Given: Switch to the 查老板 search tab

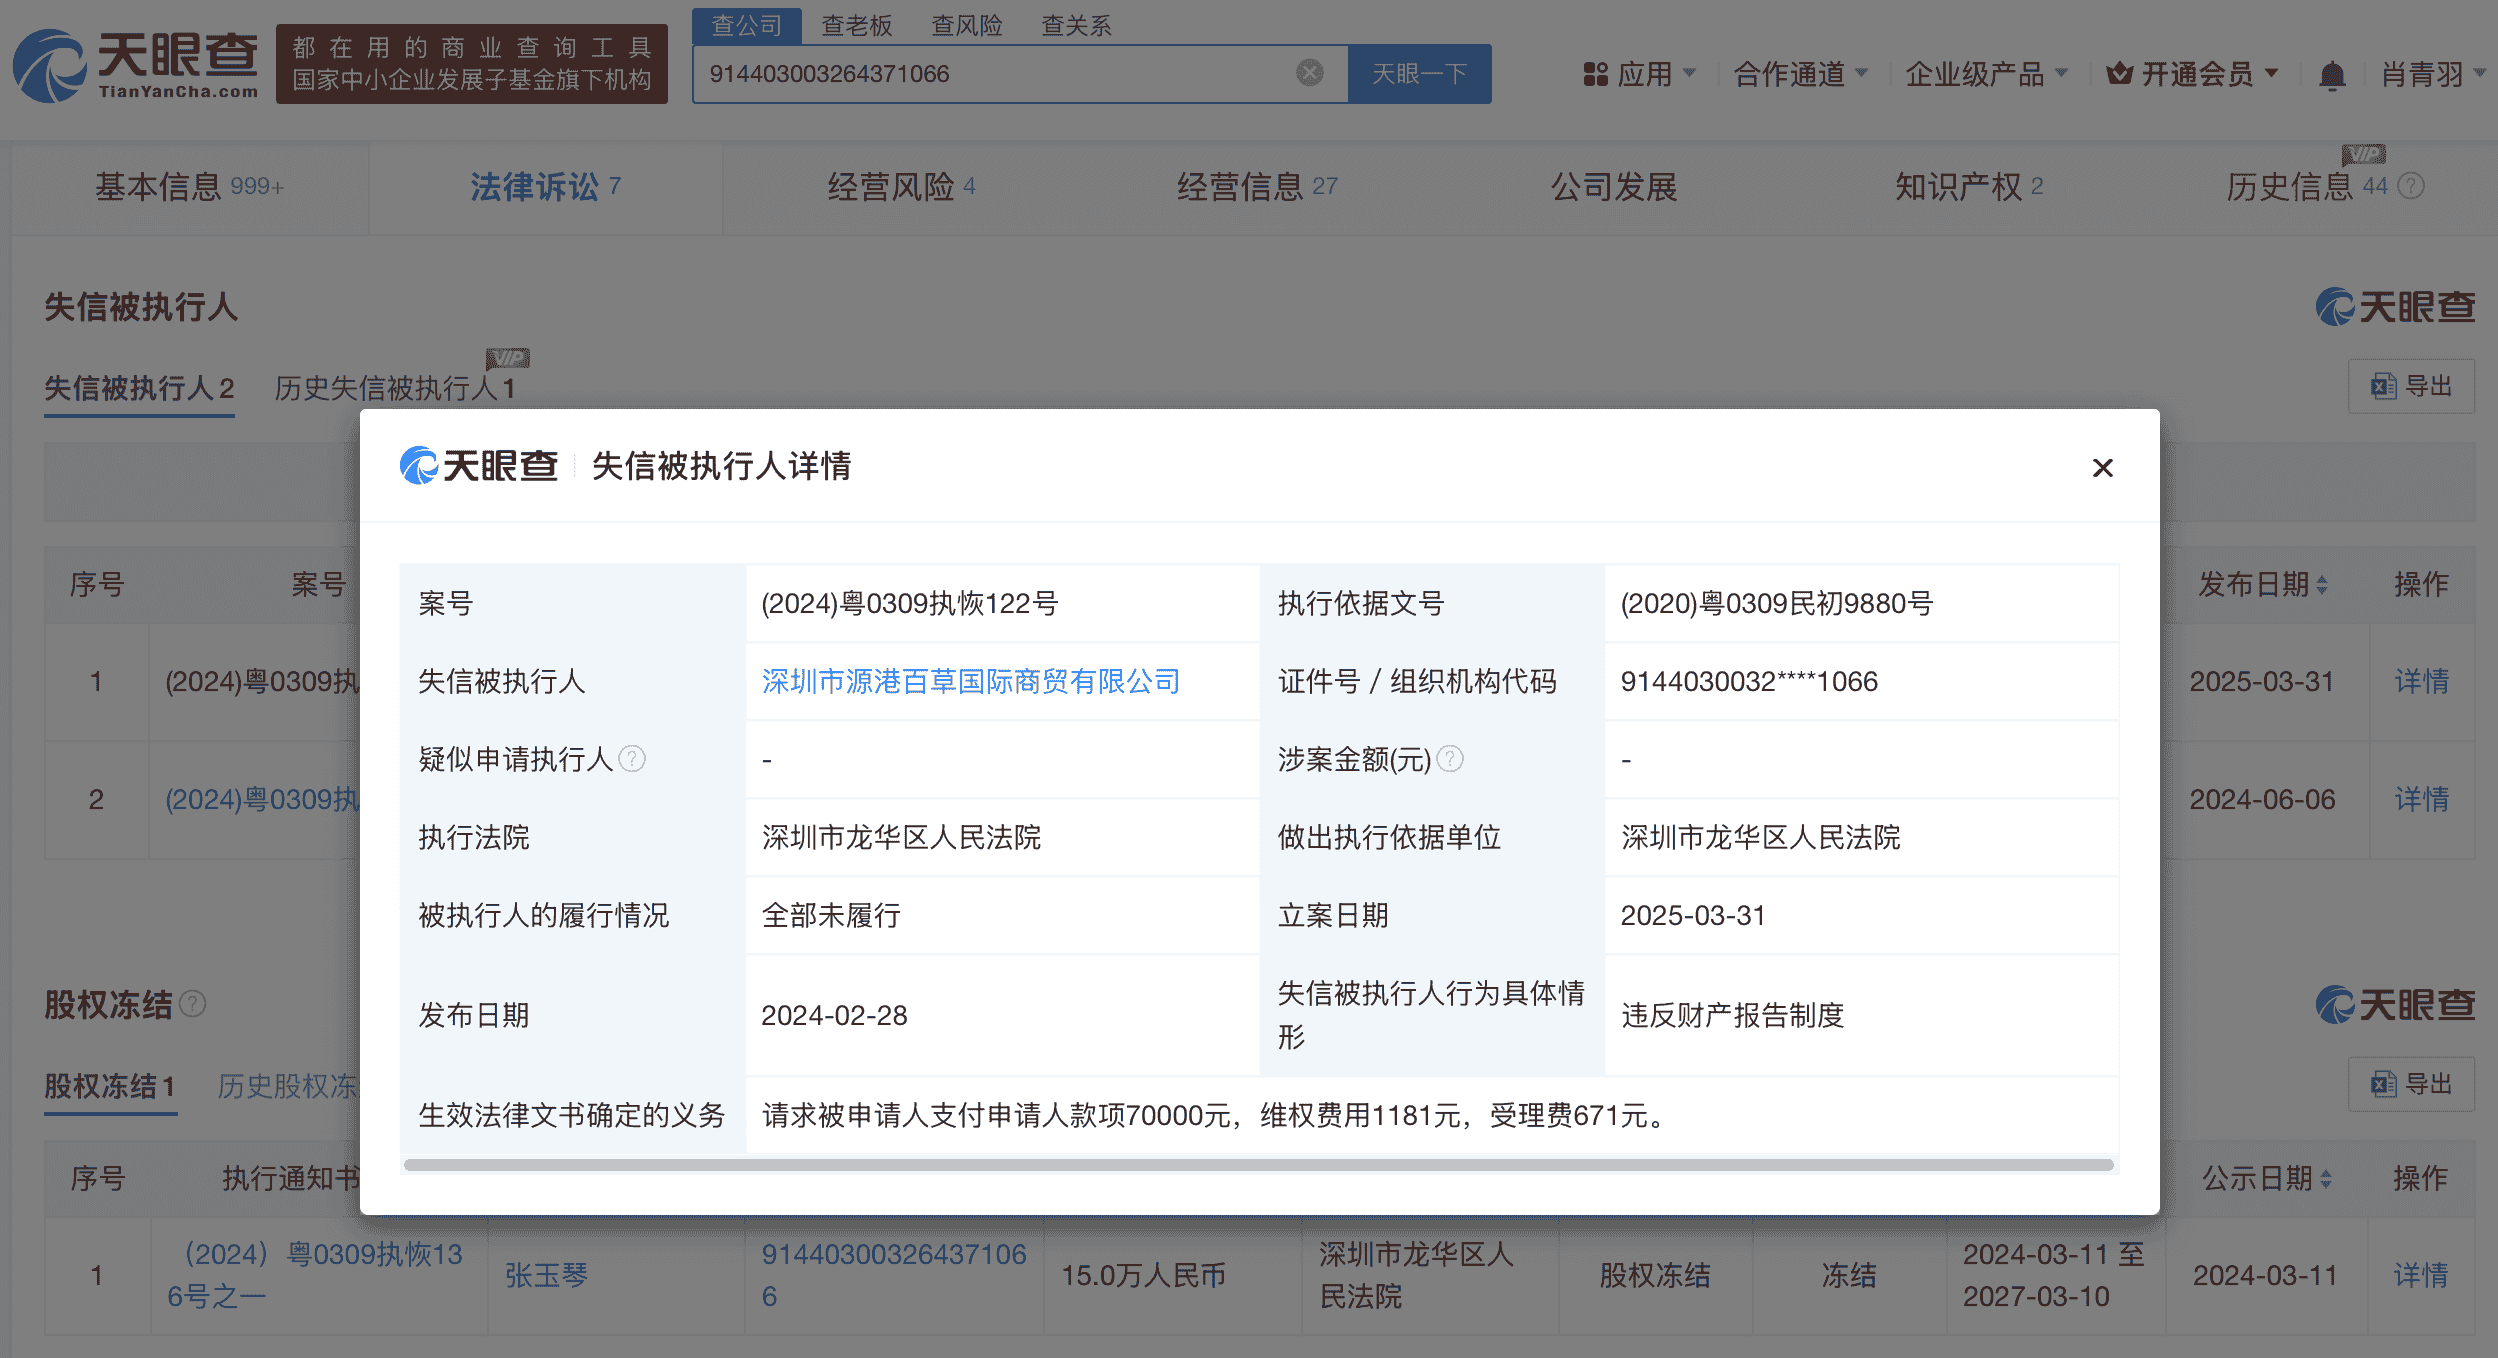Looking at the screenshot, I should pyautogui.click(x=856, y=25).
